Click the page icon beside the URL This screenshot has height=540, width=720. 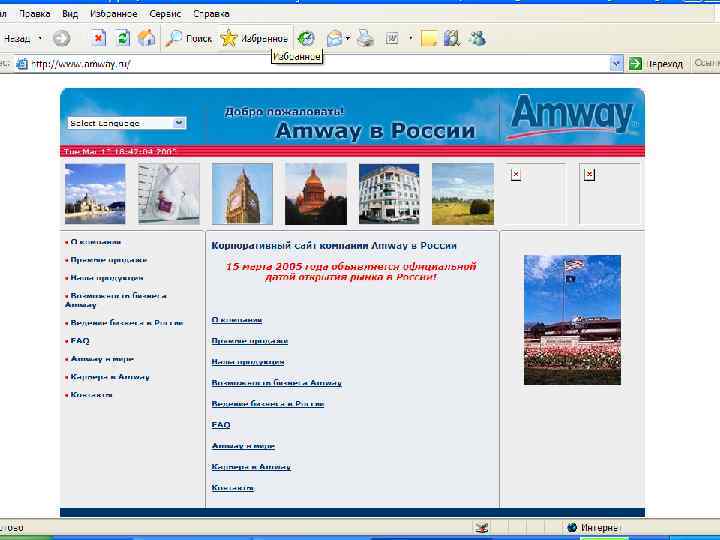pos(22,64)
